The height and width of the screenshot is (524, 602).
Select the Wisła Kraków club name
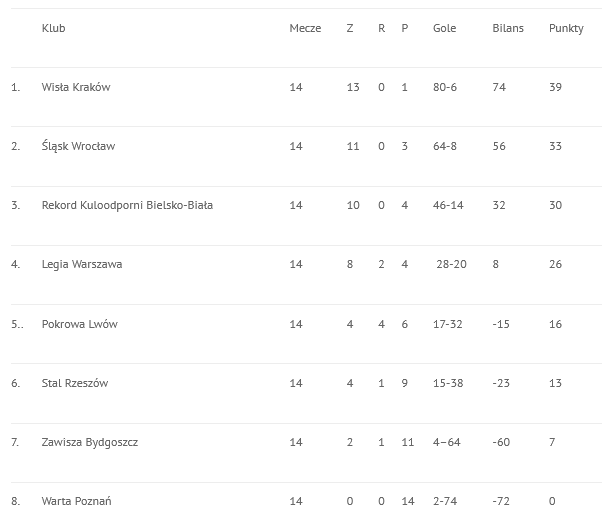[x=76, y=87]
